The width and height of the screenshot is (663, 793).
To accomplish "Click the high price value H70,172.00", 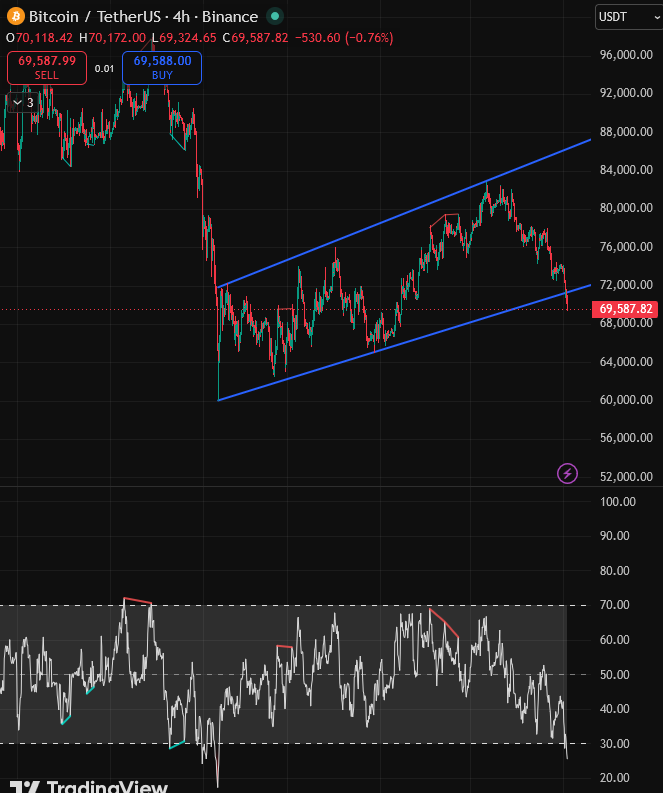I will (112, 38).
